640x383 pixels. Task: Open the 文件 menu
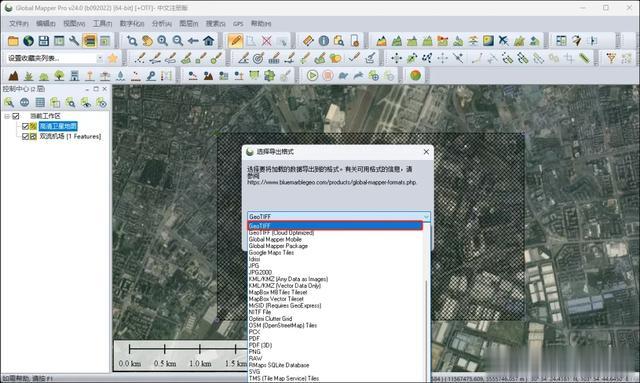pyautogui.click(x=19, y=24)
